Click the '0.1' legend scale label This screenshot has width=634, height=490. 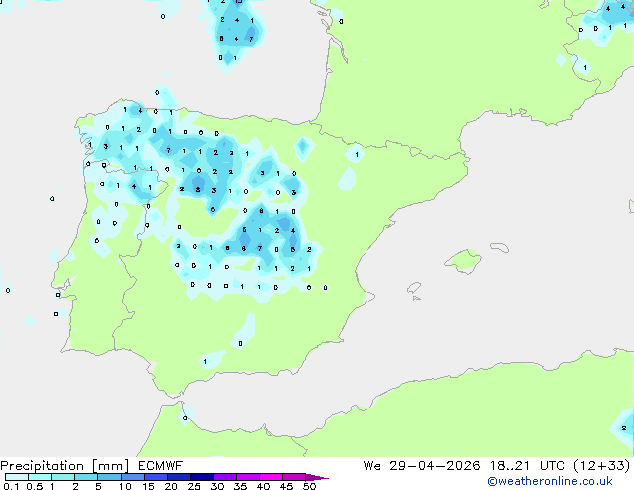11,486
